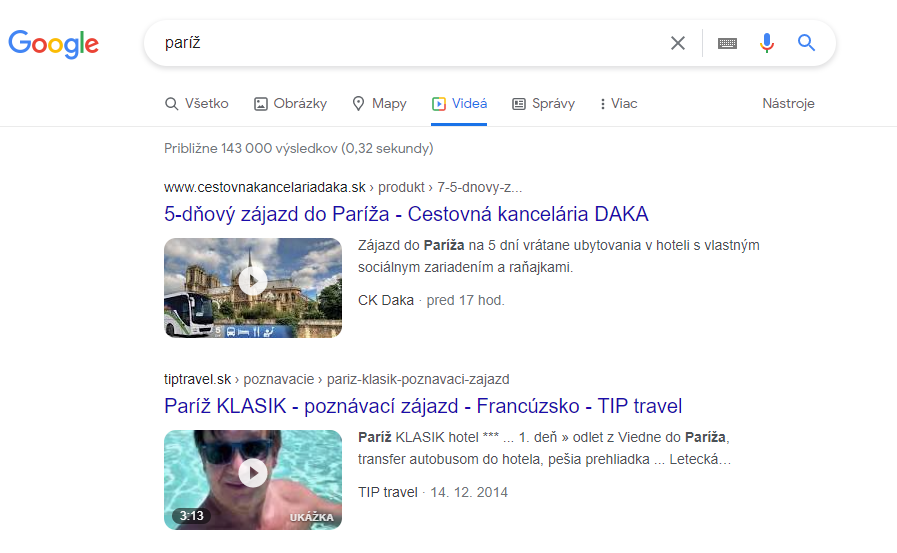897x553 pixels.
Task: Click the Google logo
Action: coord(53,44)
